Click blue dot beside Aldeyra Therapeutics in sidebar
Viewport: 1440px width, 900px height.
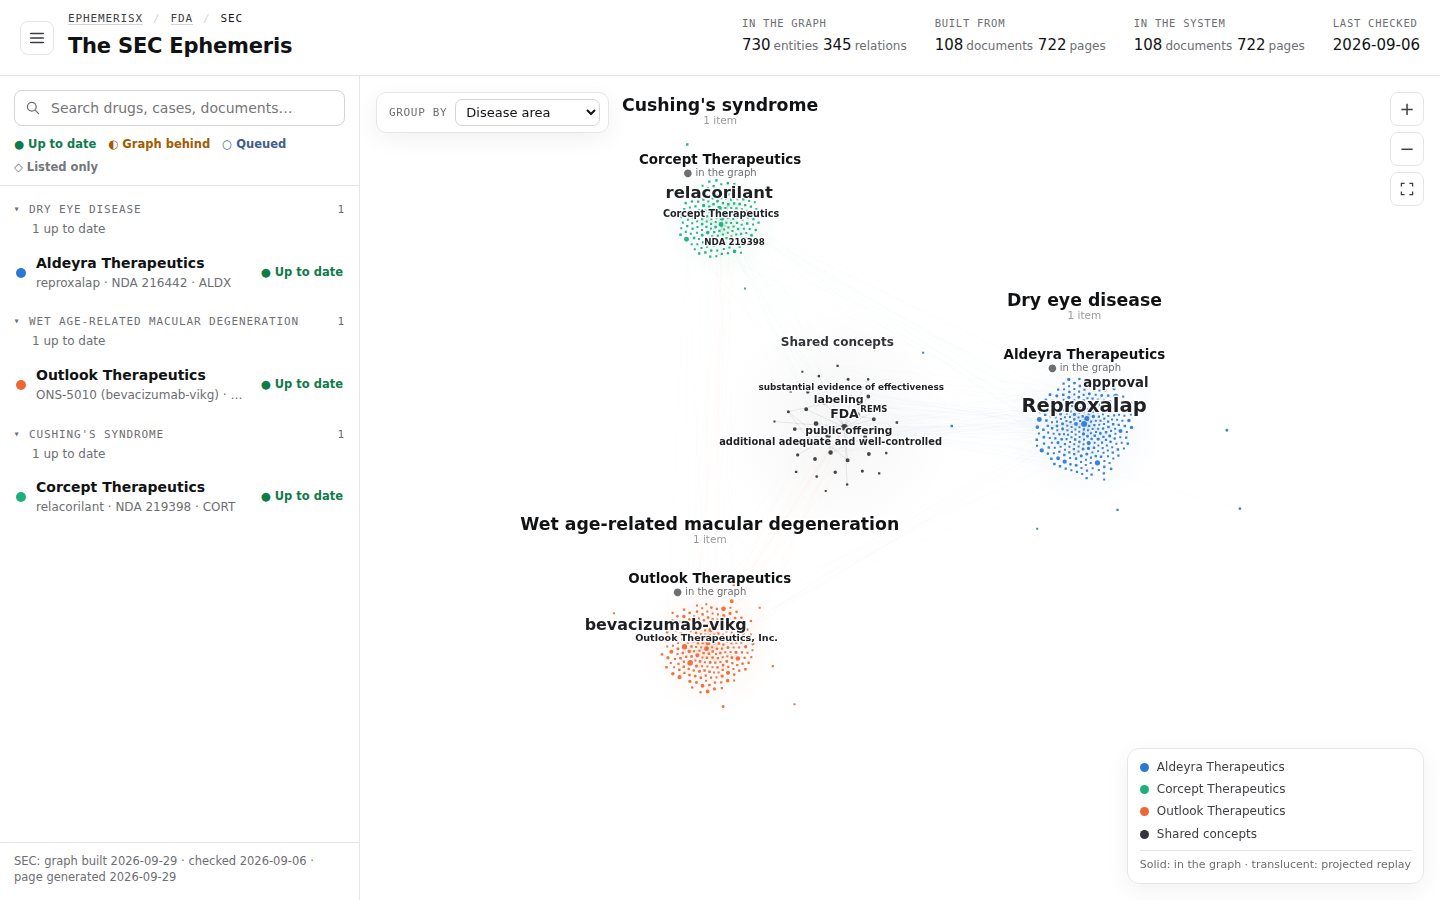[x=21, y=273]
